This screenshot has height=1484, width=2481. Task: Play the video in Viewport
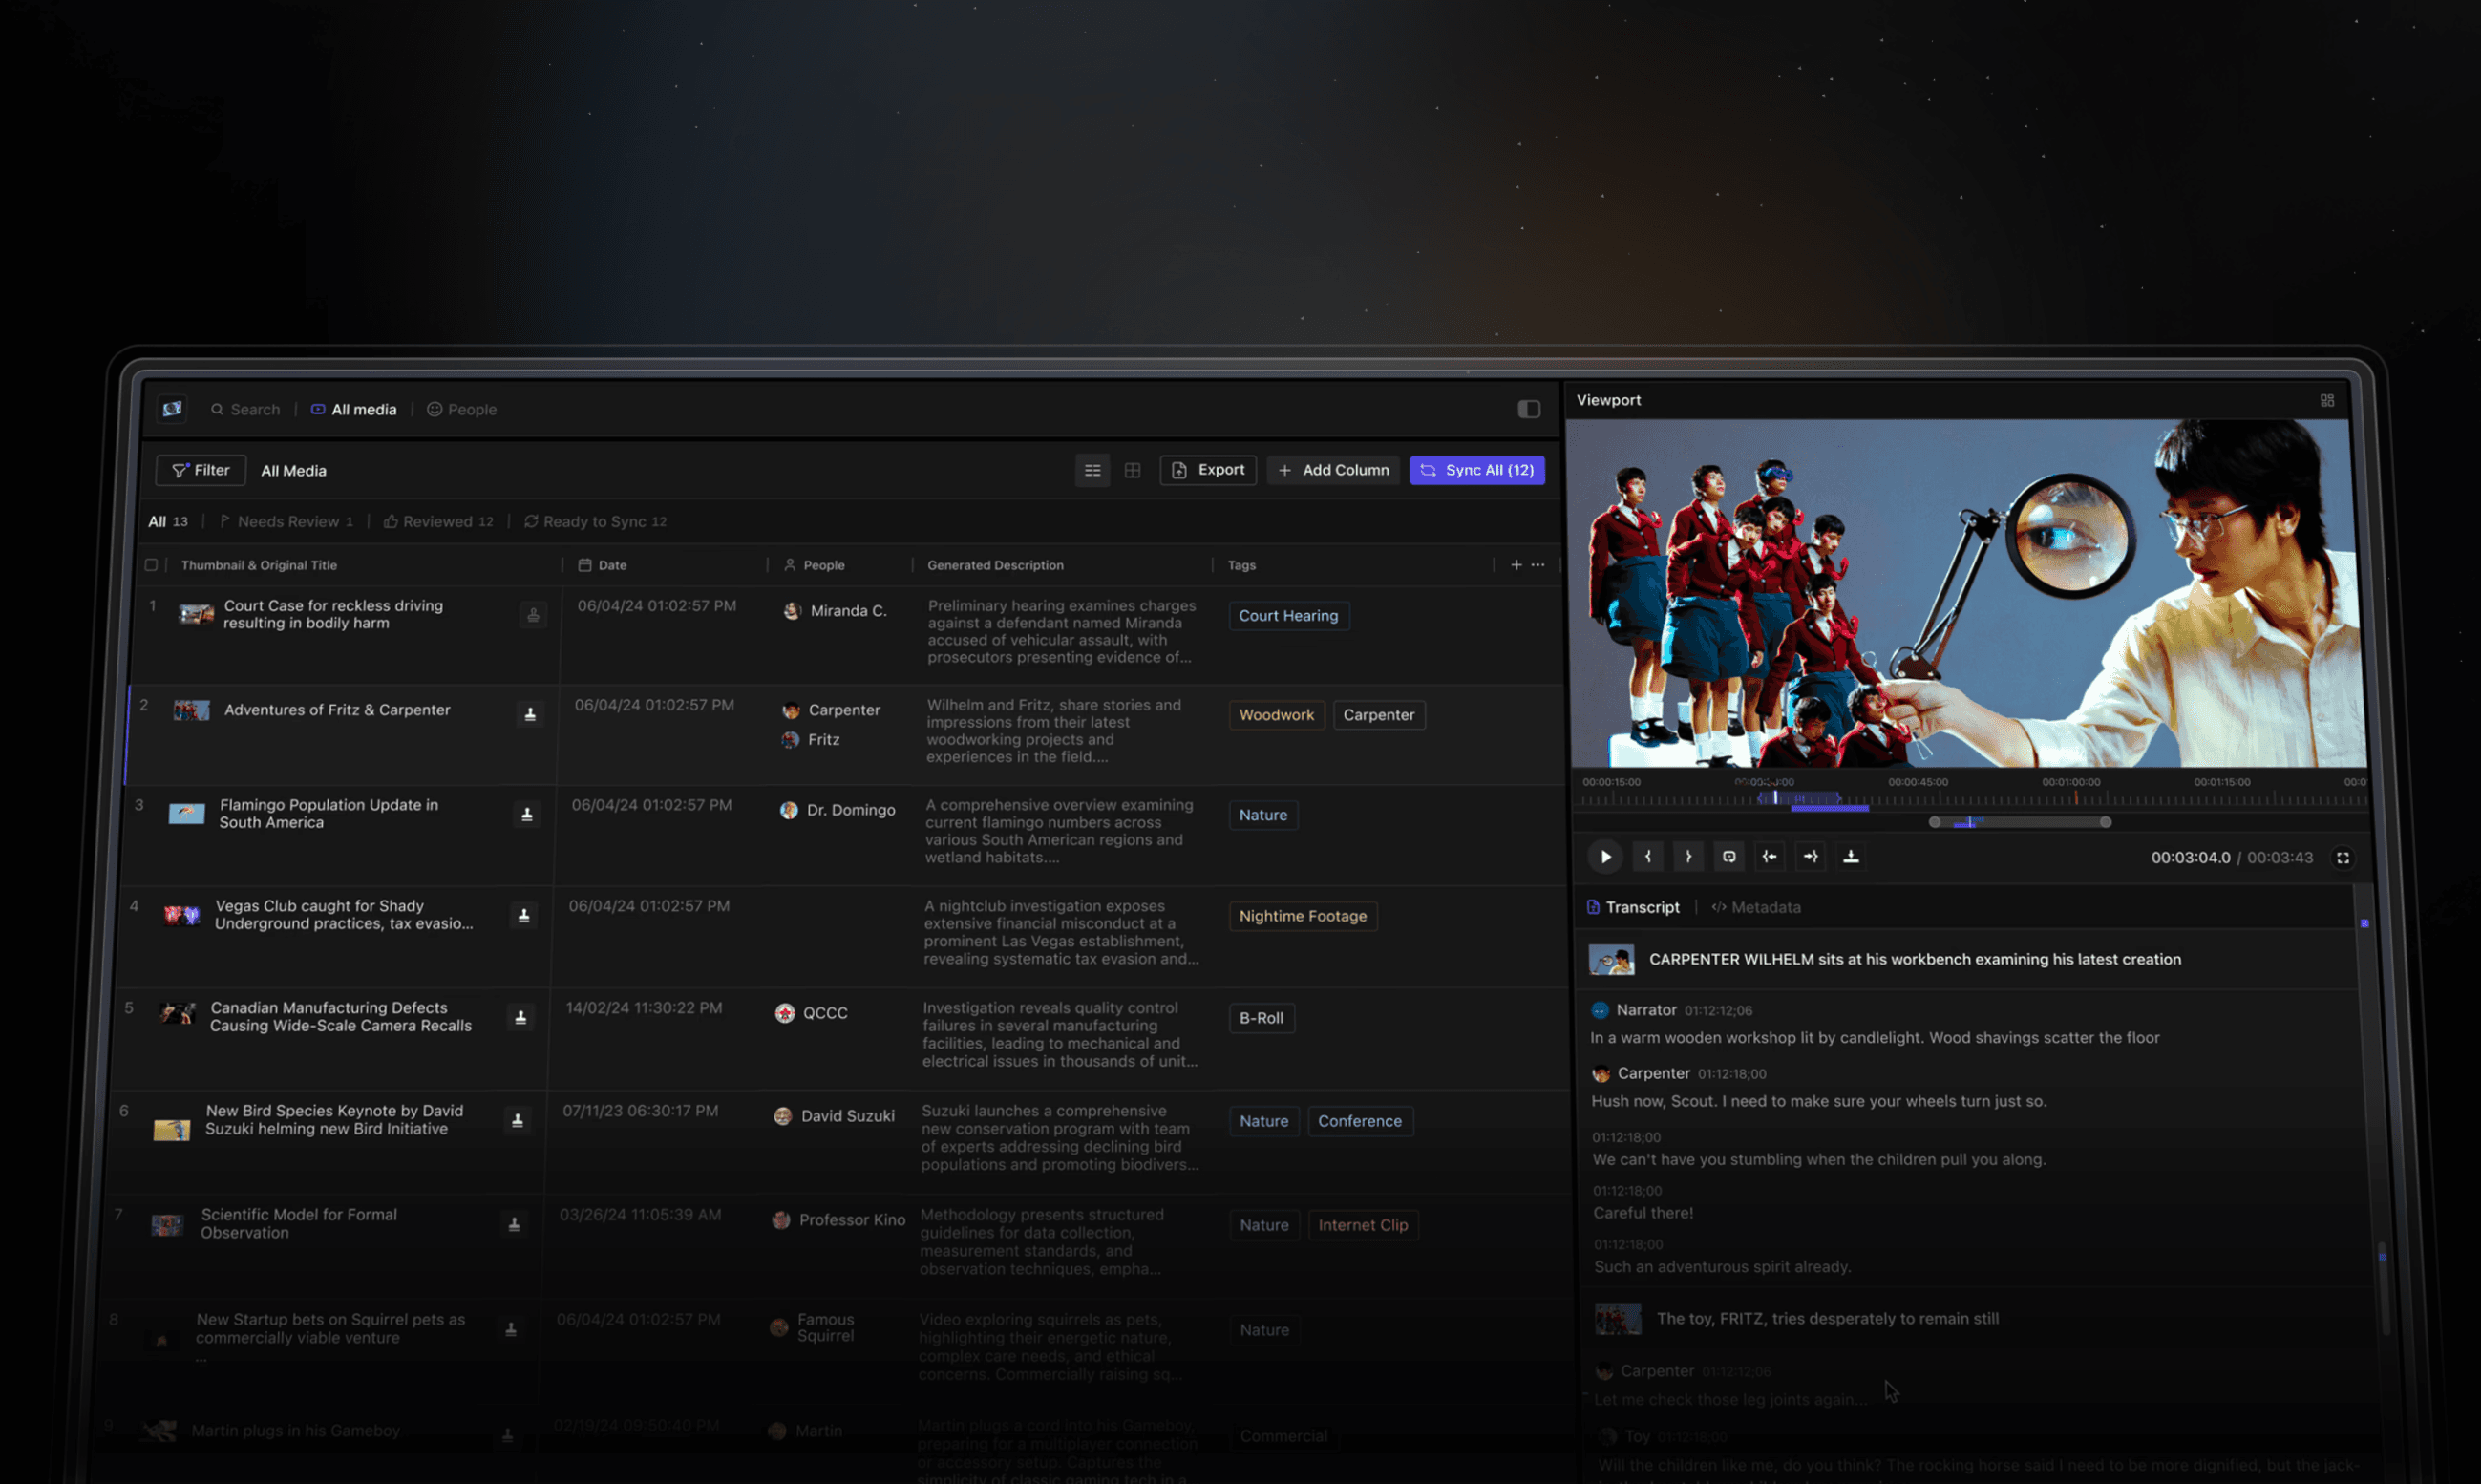[x=1605, y=857]
